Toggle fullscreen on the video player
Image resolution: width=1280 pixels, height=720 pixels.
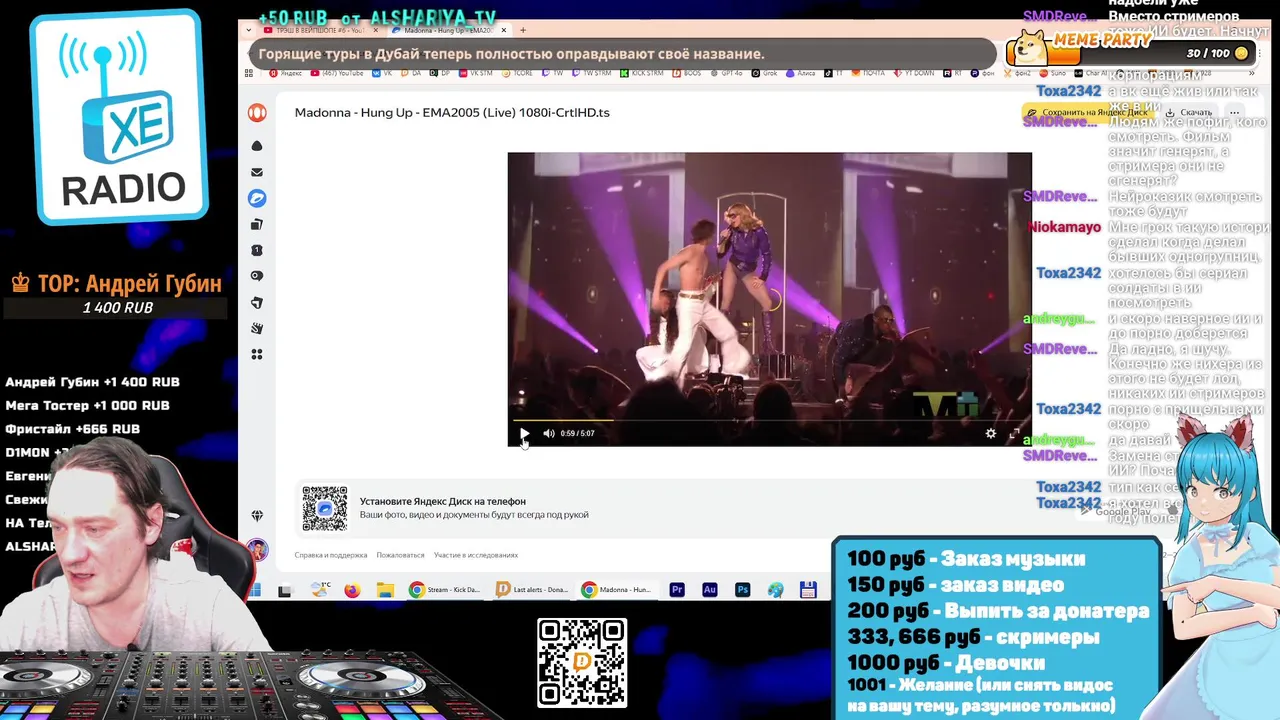coord(1014,433)
